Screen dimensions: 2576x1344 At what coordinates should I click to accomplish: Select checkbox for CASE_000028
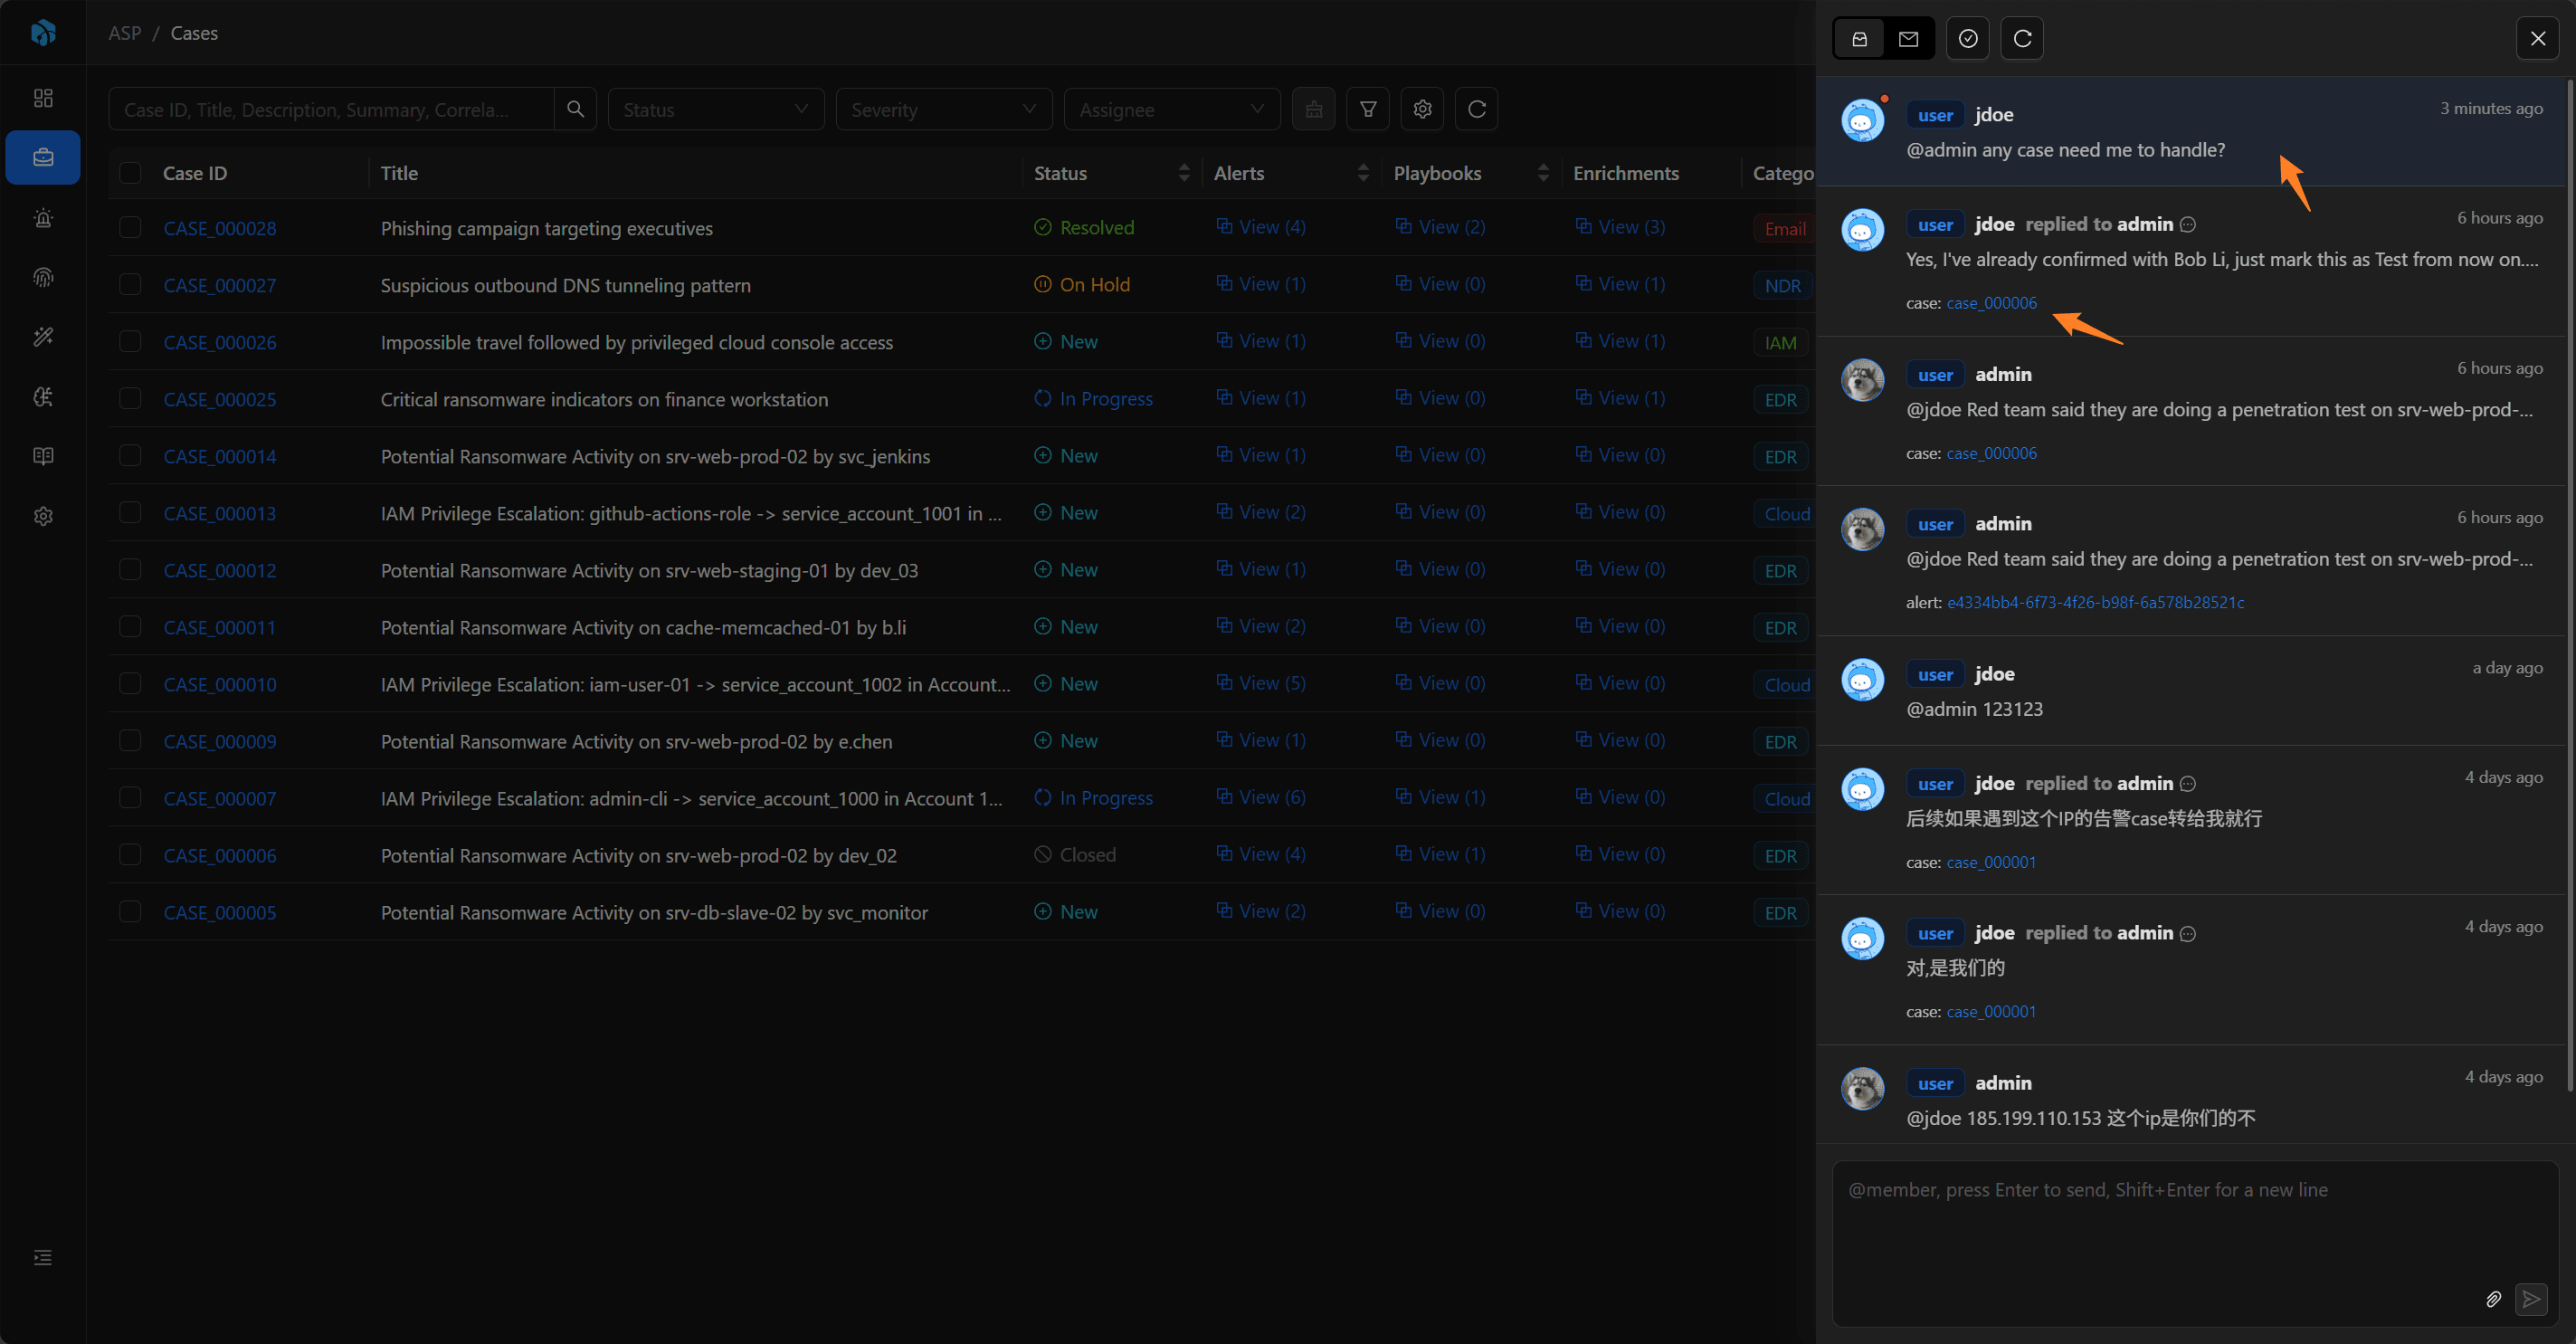[130, 227]
